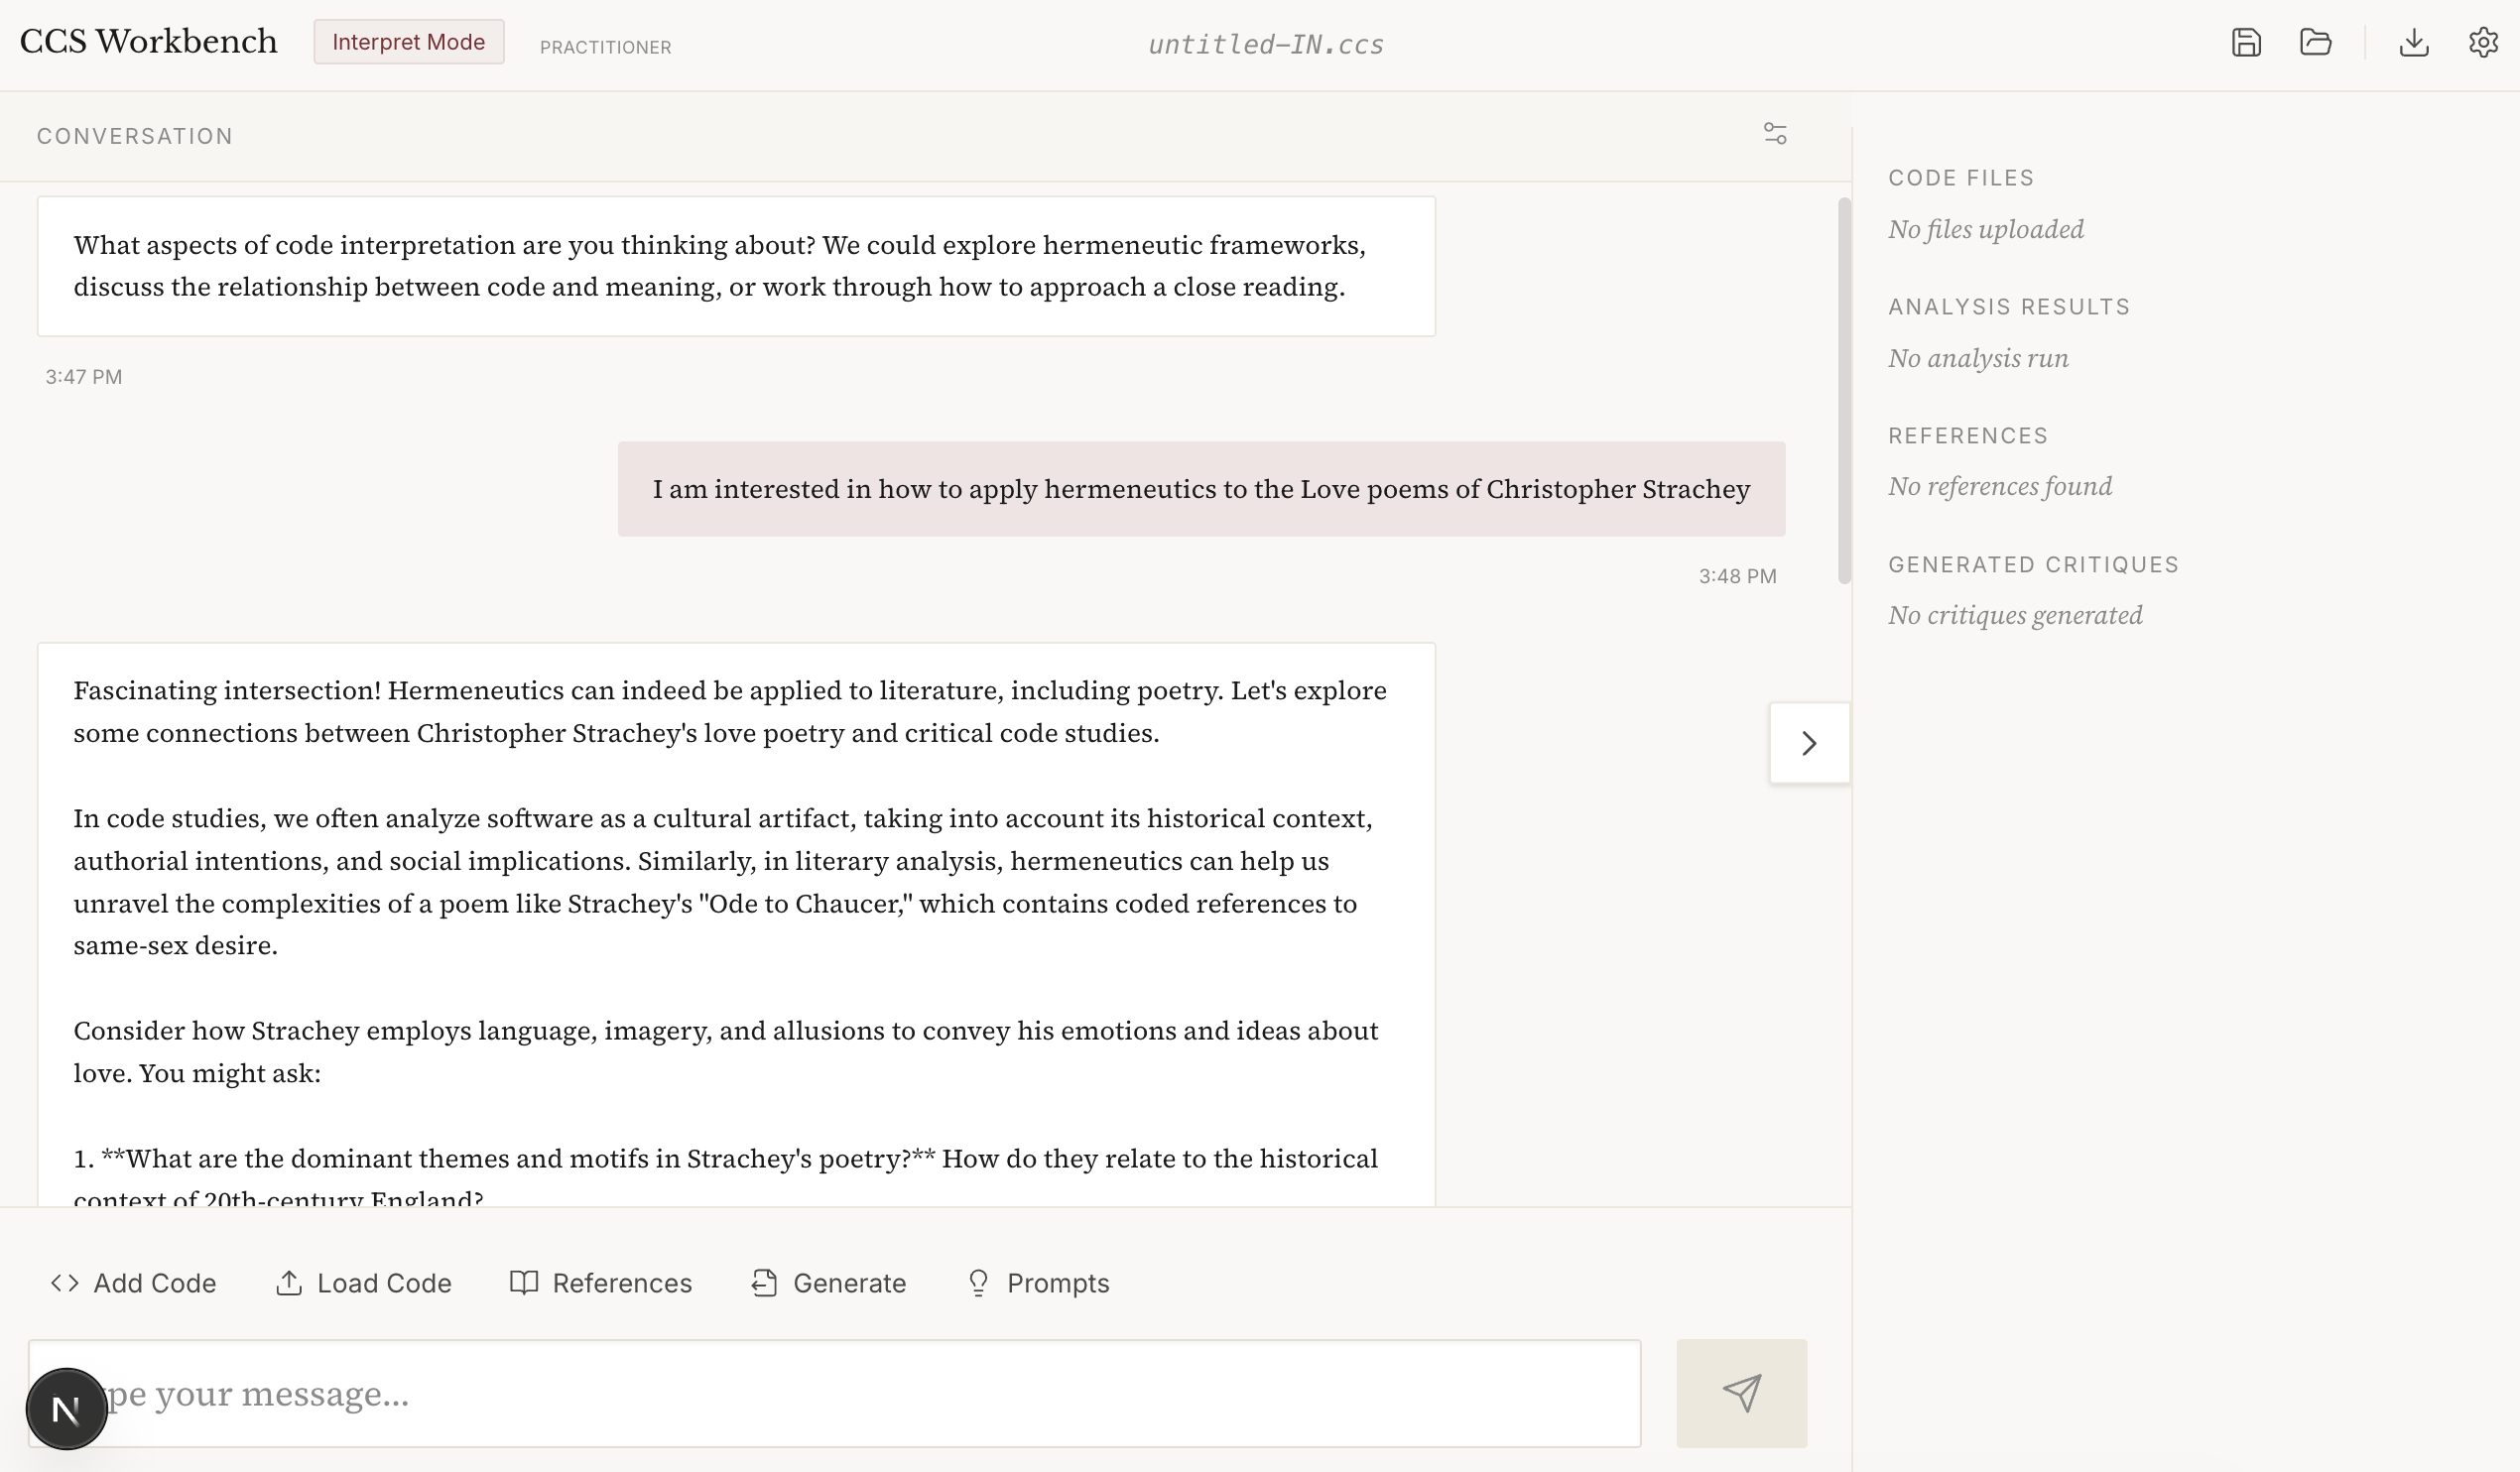Open settings gear icon
Screen dimensions: 2520x1472
[x=2483, y=42]
